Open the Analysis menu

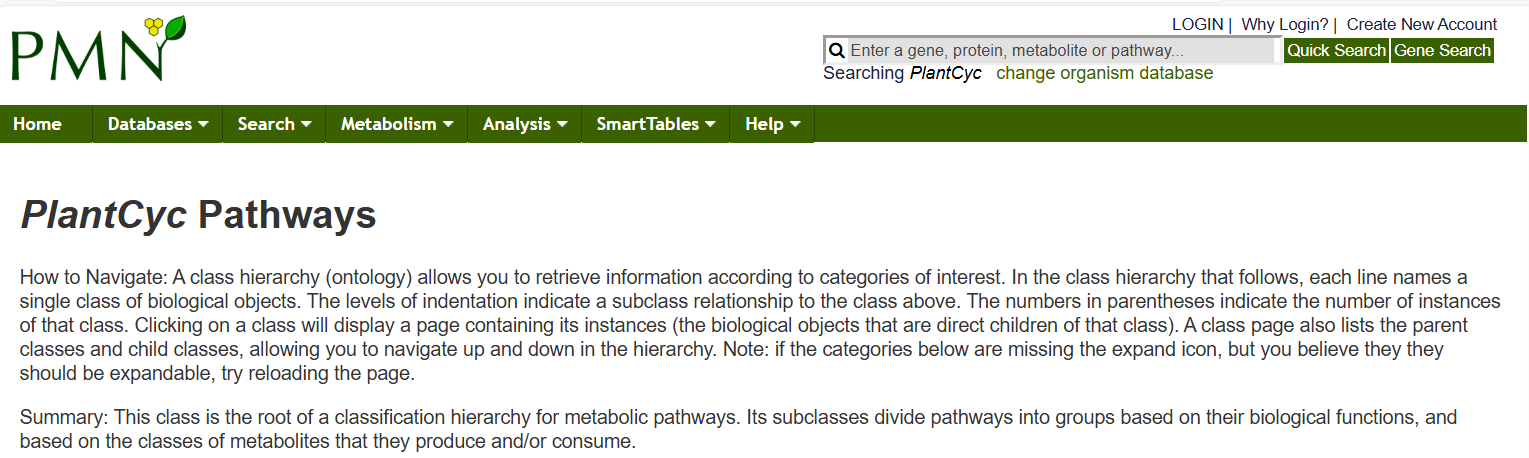point(525,124)
